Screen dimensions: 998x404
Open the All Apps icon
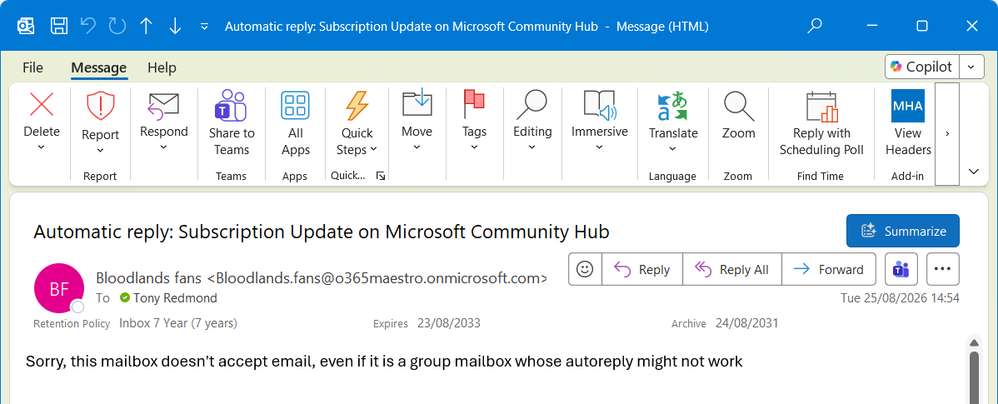click(x=295, y=106)
